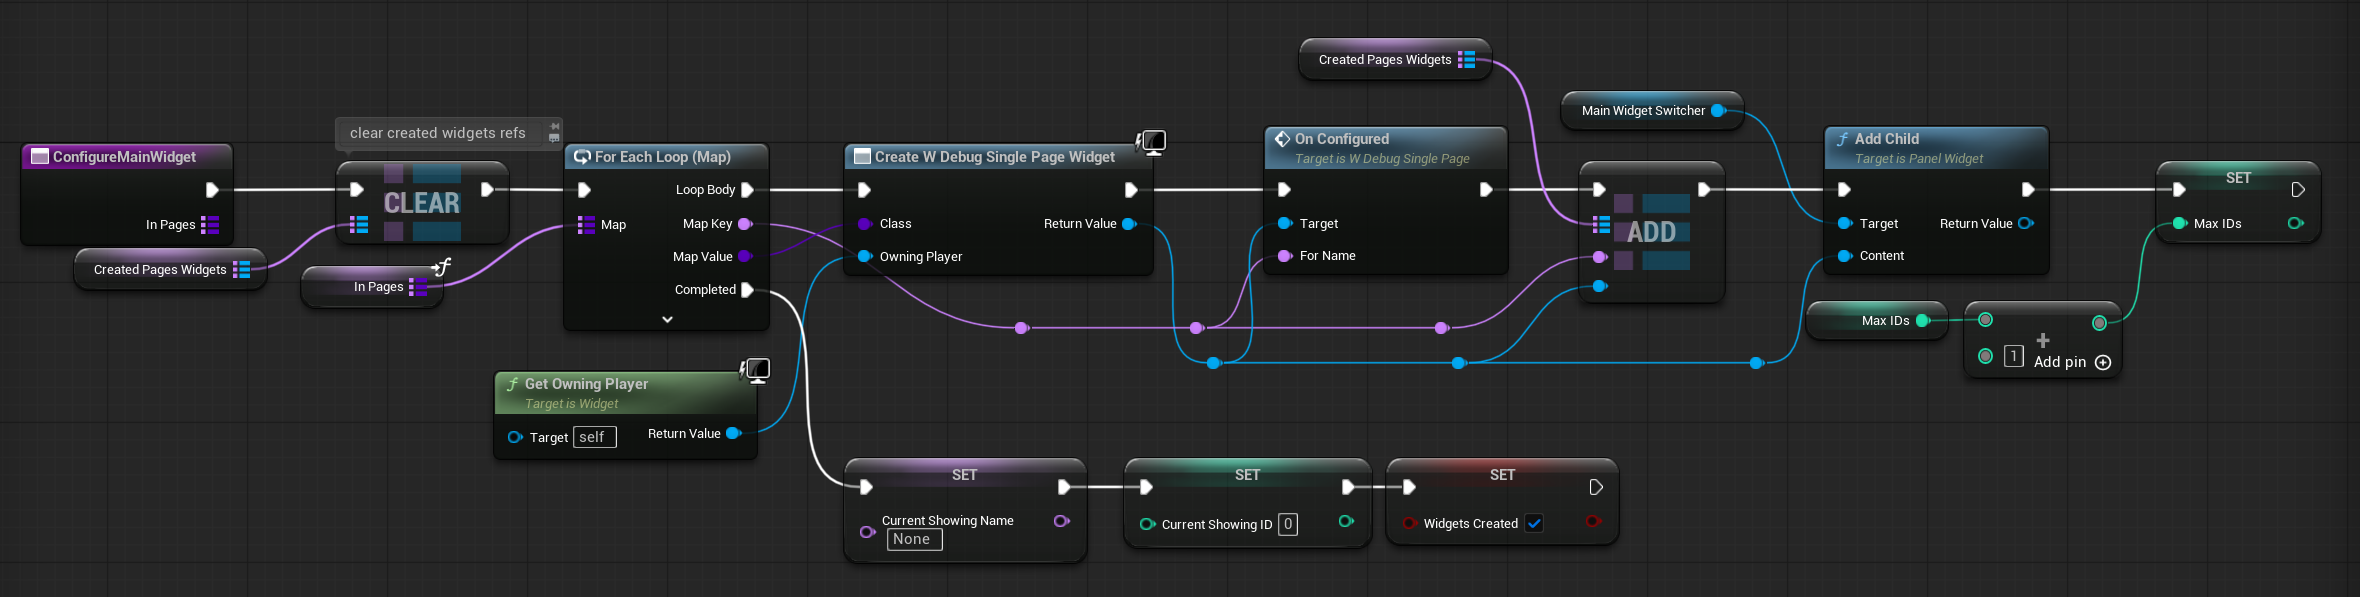The width and height of the screenshot is (2360, 597).
Task: Click the Class input pin on Create Widget
Action: tap(864, 224)
